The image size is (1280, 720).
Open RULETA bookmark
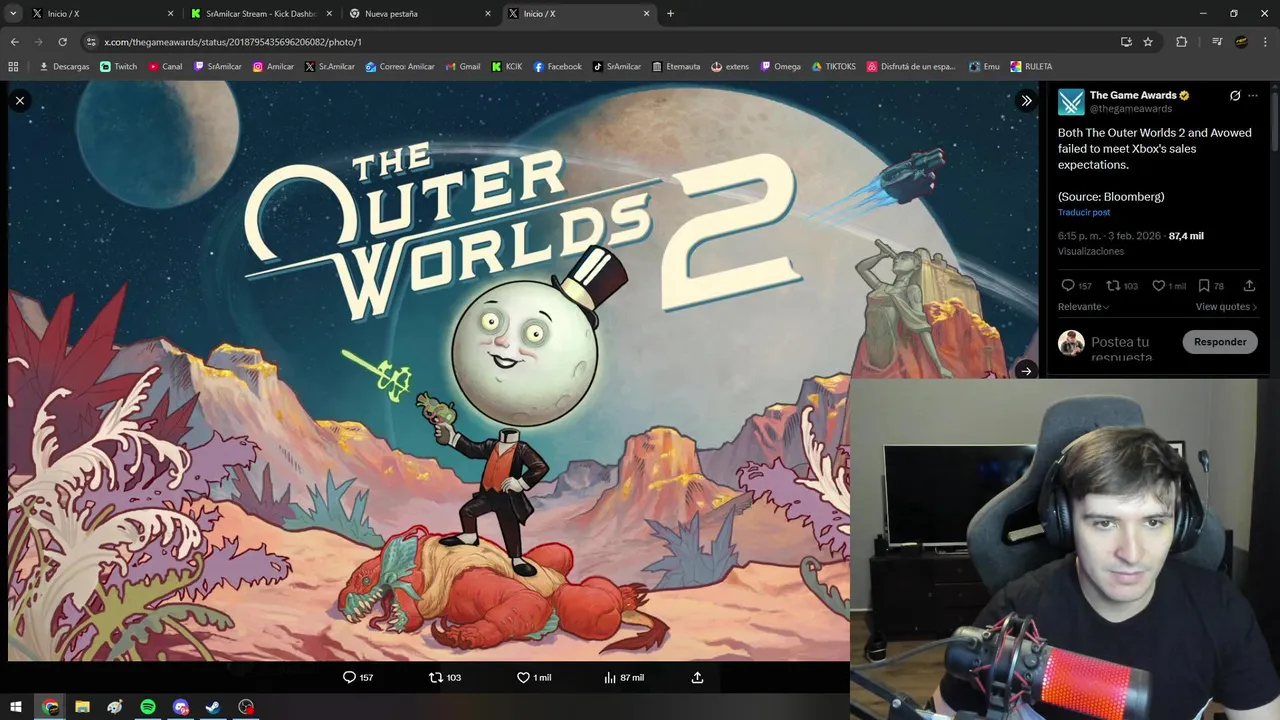(x=1031, y=67)
